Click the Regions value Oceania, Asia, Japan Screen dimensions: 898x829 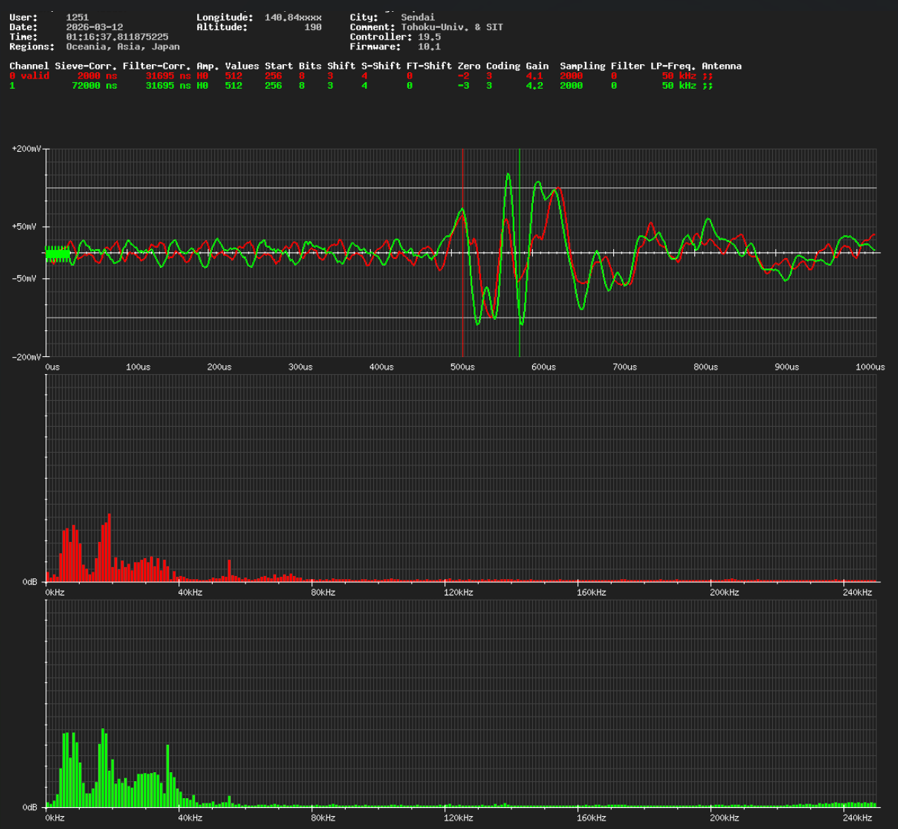124,46
